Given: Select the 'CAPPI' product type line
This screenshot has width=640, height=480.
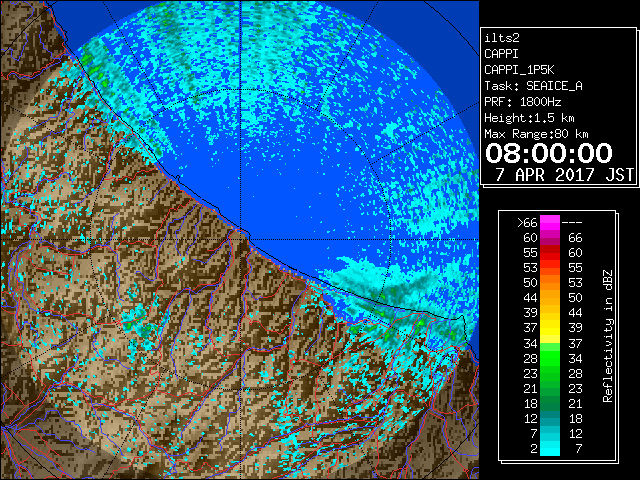Looking at the screenshot, I should pyautogui.click(x=501, y=54).
